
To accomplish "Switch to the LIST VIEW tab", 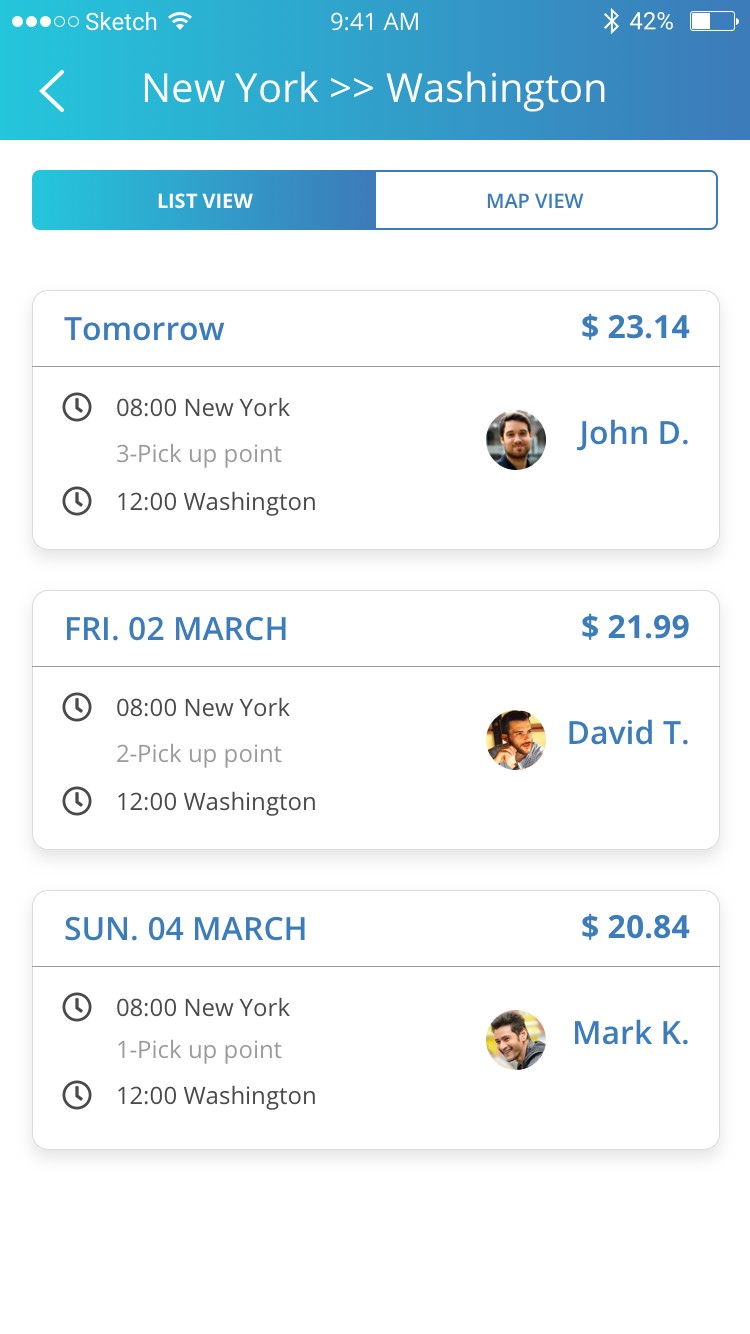I will pyautogui.click(x=204, y=201).
